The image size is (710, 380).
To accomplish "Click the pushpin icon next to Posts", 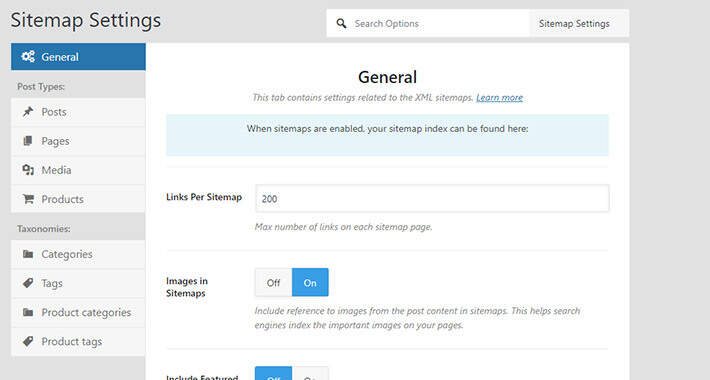I will pos(28,111).
